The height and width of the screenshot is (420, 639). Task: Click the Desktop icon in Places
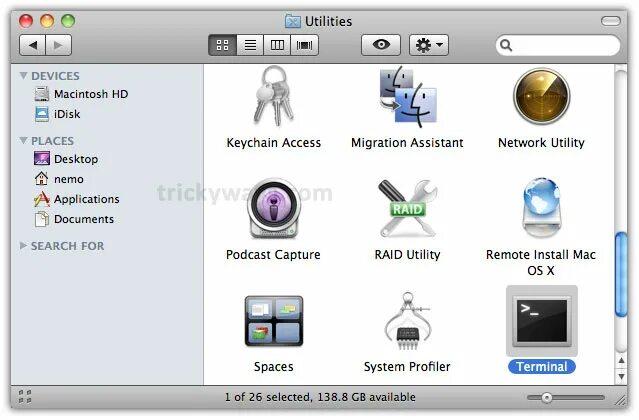point(42,158)
